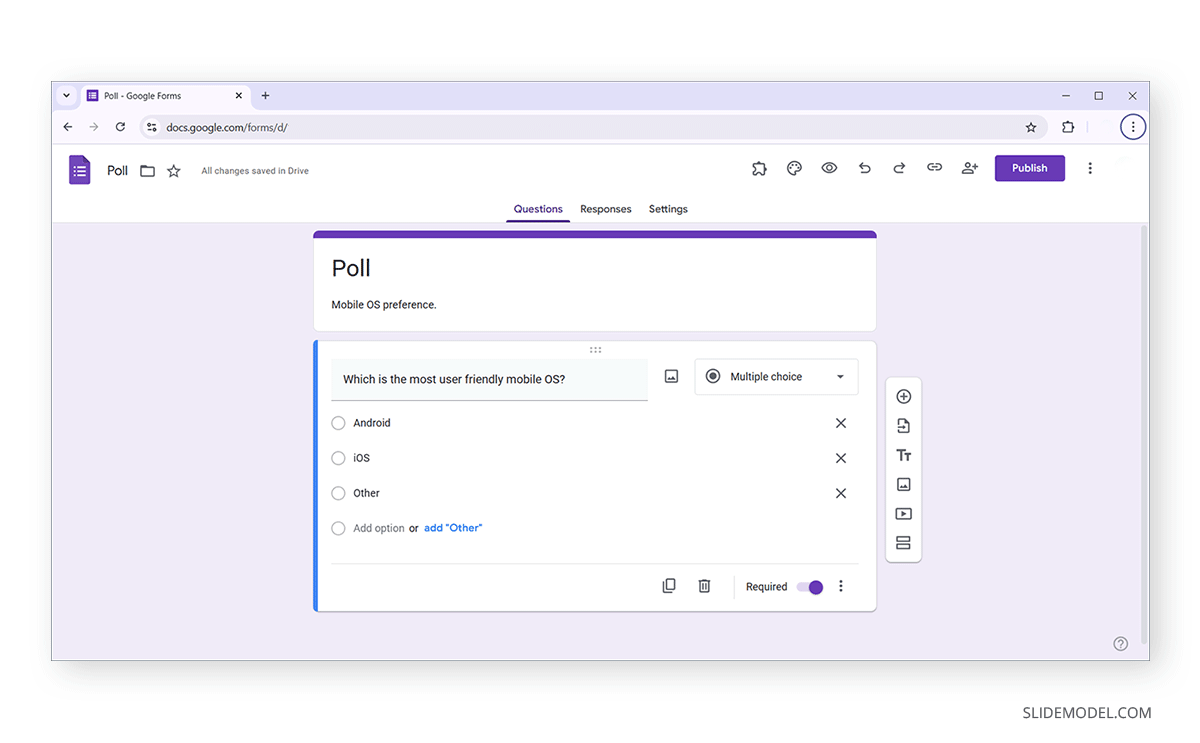Publish the form
Viewport: 1200px width, 743px height.
click(x=1029, y=168)
